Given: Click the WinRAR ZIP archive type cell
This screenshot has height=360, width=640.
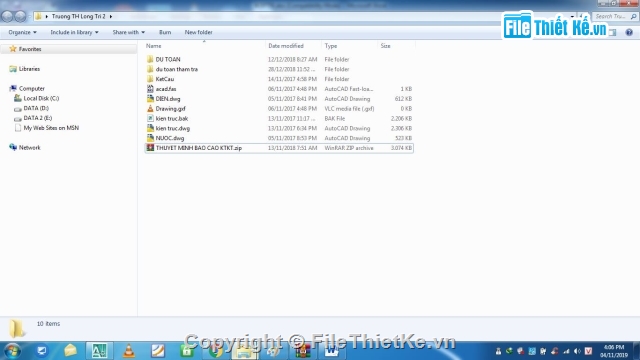Looking at the screenshot, I should point(349,148).
